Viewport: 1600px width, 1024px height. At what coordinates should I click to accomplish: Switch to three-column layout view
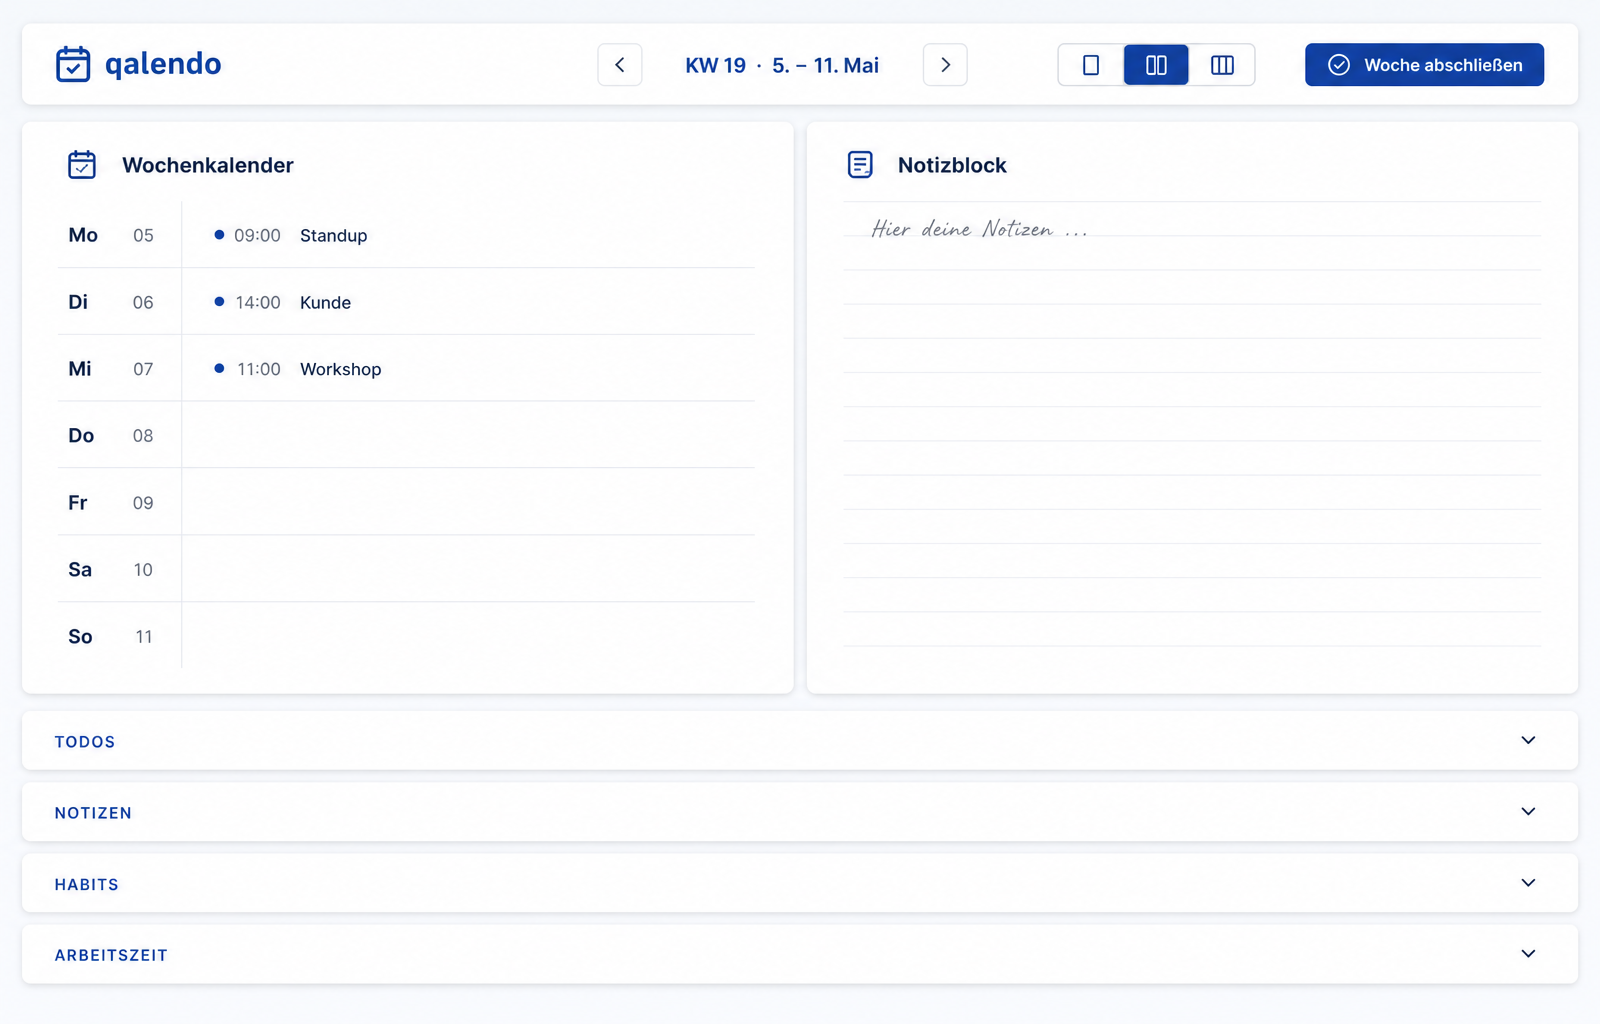pyautogui.click(x=1222, y=65)
